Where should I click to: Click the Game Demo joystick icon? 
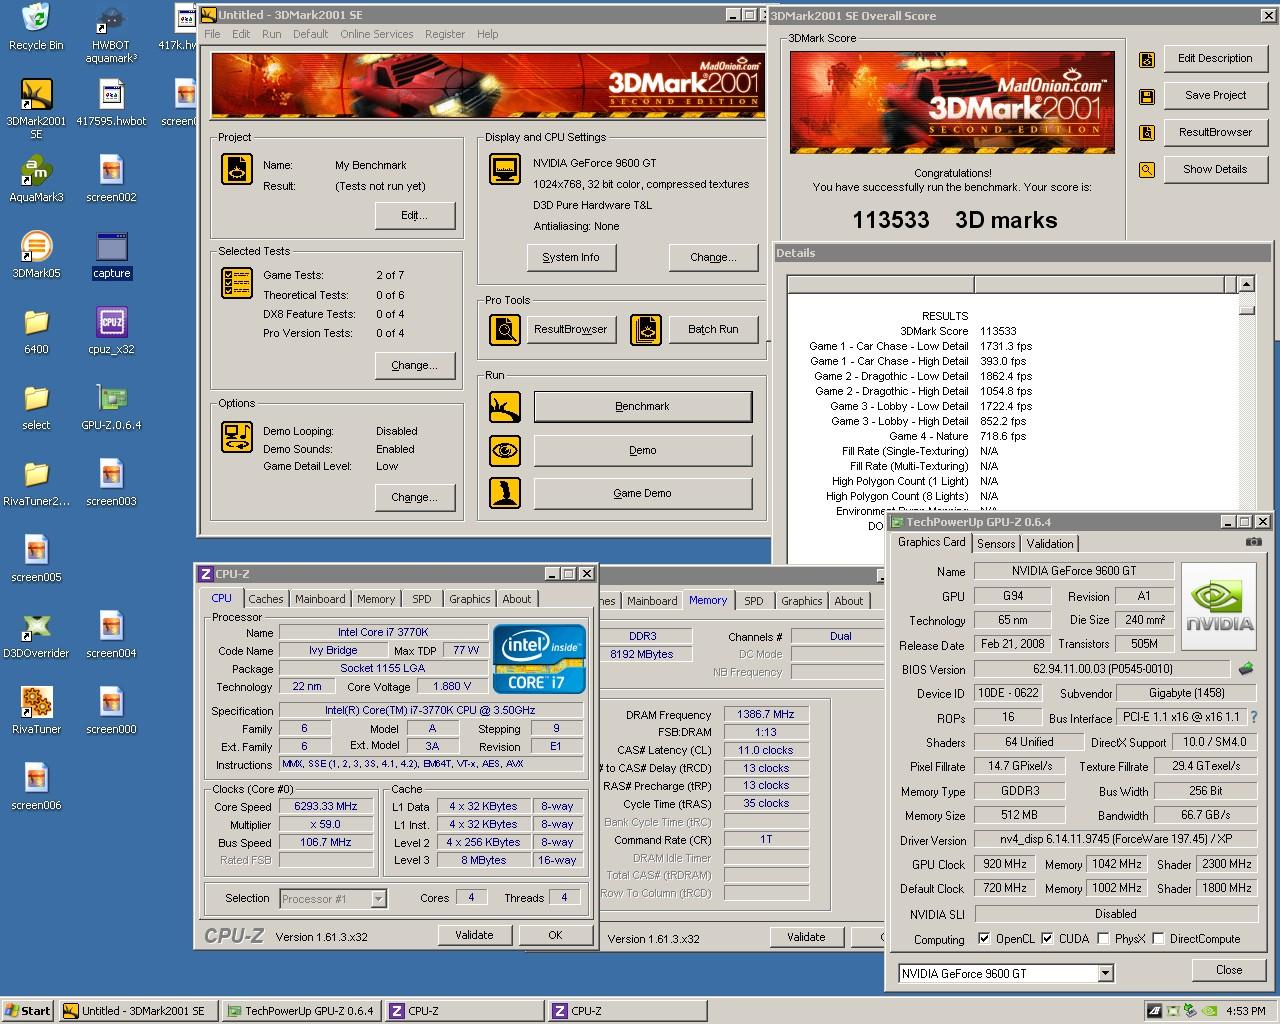(x=505, y=493)
